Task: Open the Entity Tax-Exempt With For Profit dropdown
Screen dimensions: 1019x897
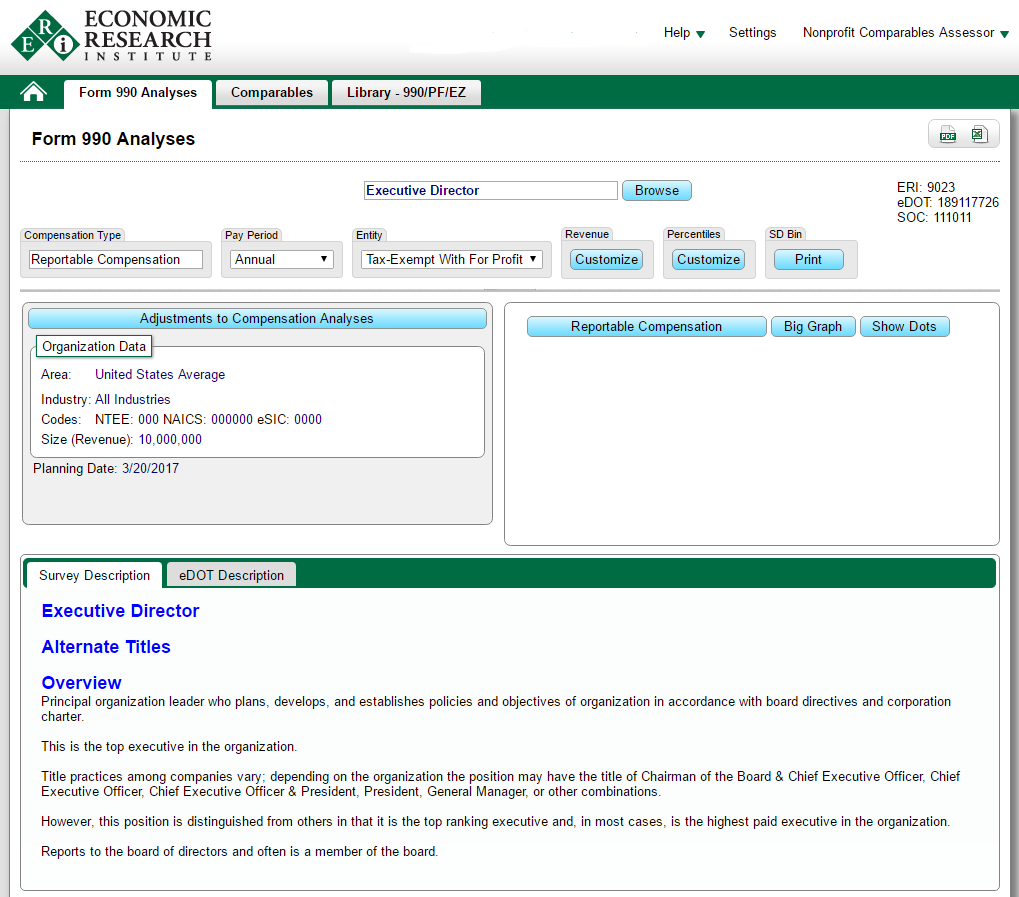Action: (x=452, y=259)
